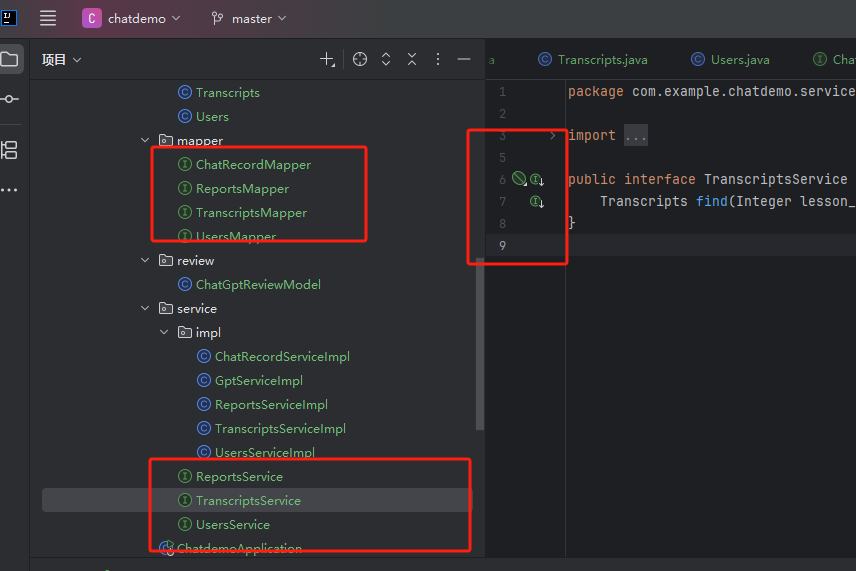Screen dimensions: 856x571
Task: Select the impl folder
Action: coord(208,333)
